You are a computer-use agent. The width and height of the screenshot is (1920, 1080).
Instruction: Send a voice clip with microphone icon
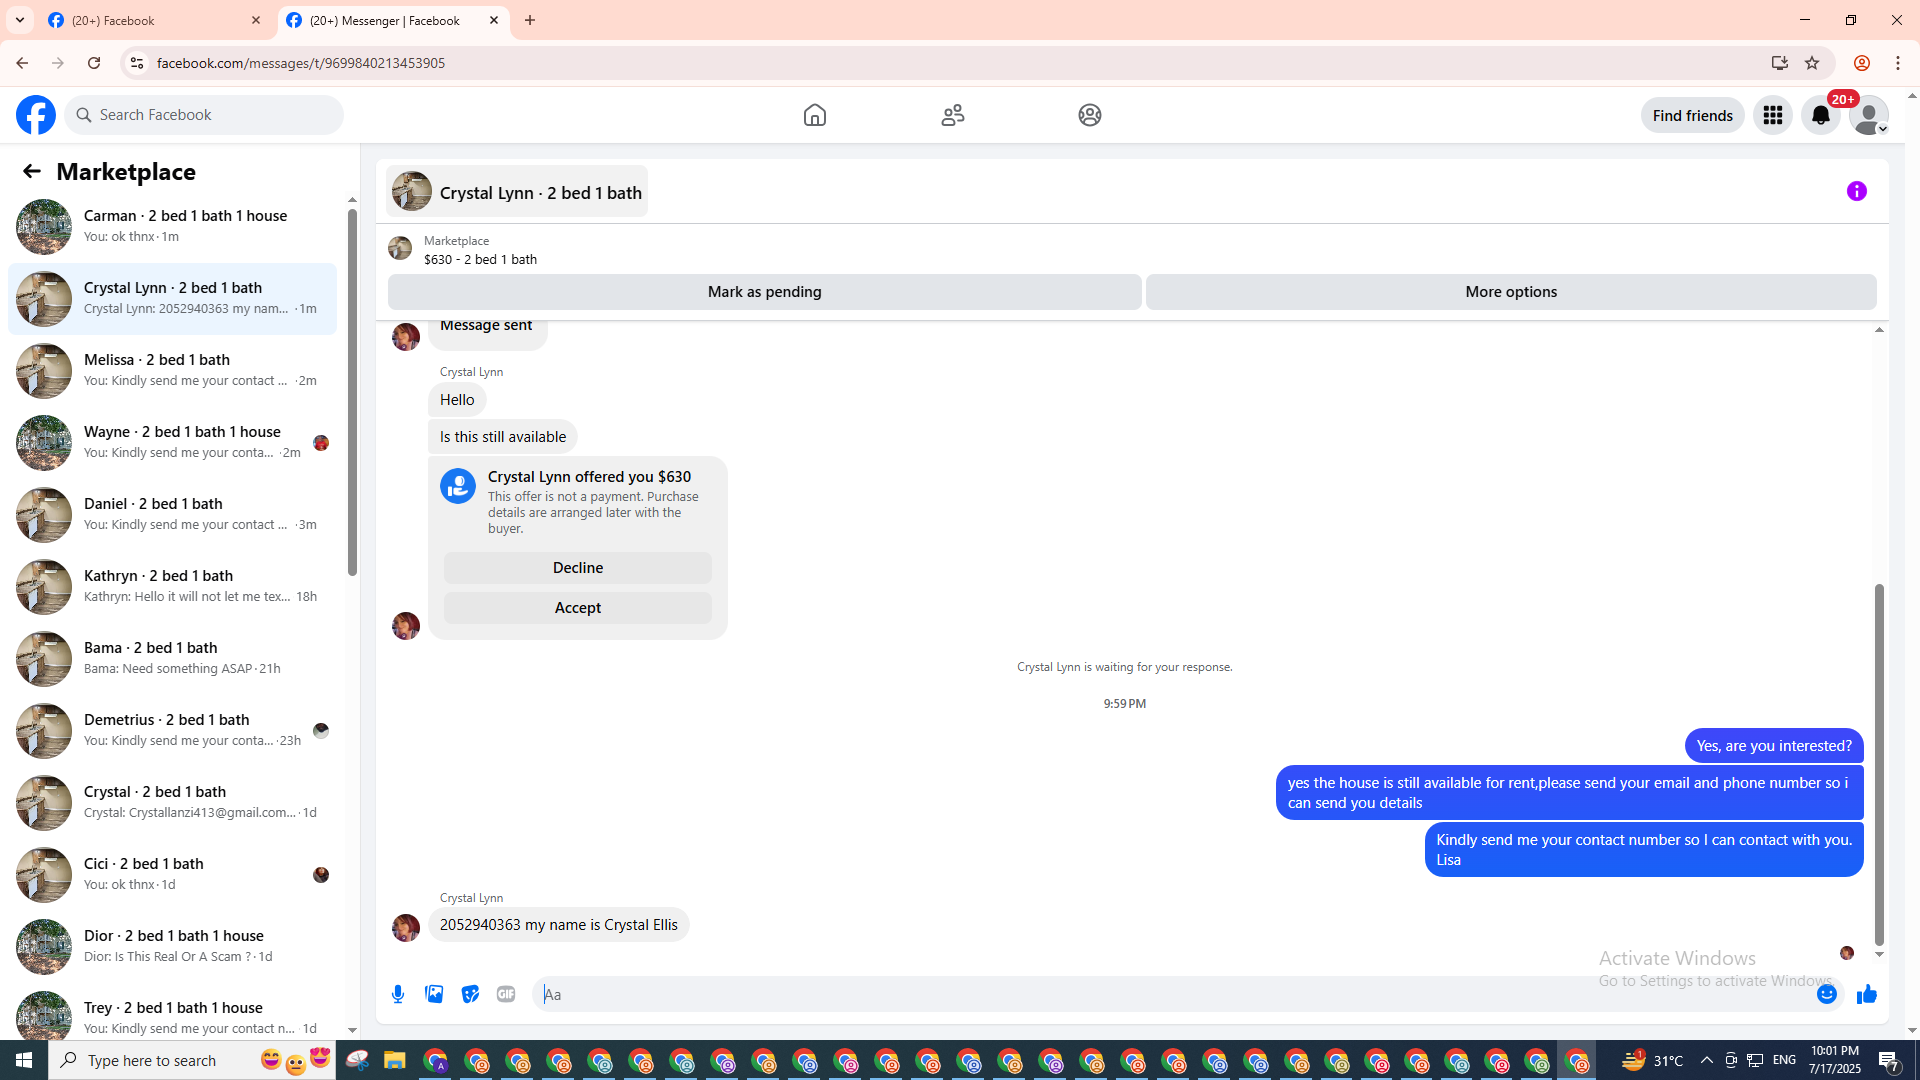(398, 994)
